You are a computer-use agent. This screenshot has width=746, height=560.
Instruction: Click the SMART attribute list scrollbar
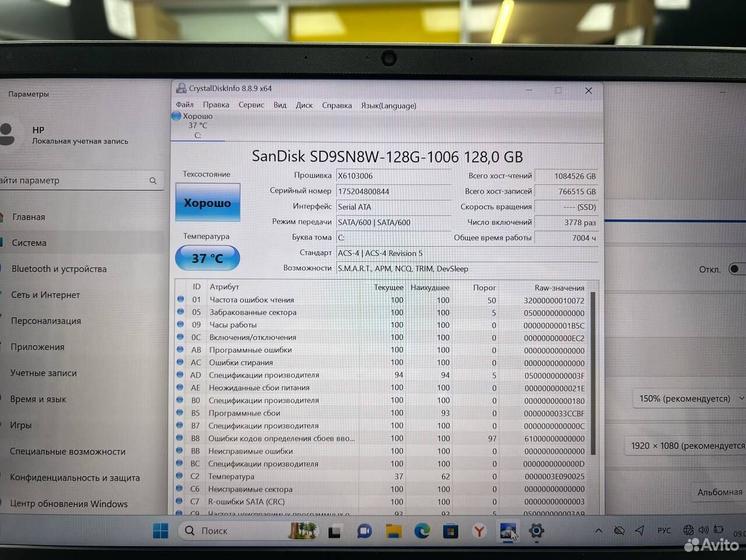tap(595, 400)
